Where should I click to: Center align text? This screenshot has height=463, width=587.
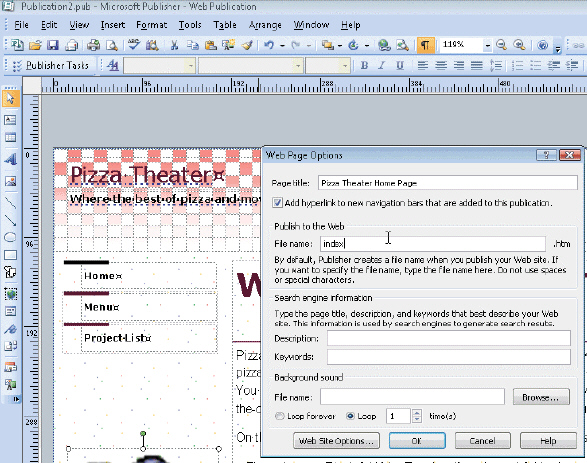pos(441,66)
